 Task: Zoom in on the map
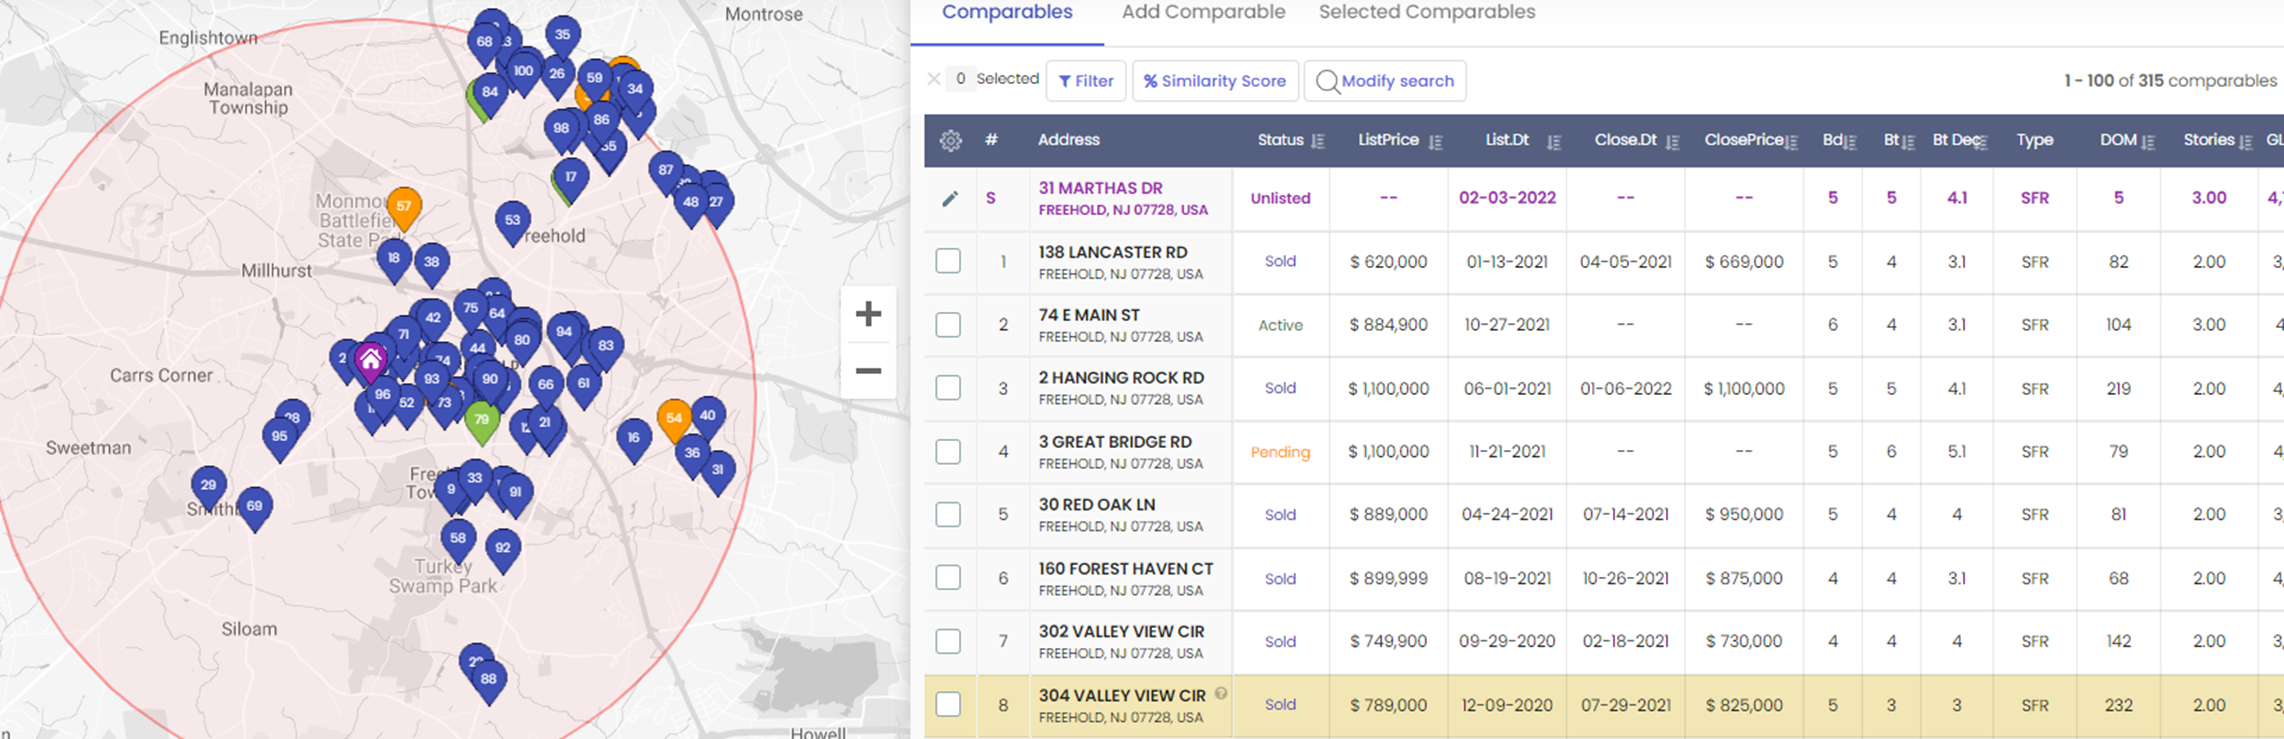click(x=868, y=314)
